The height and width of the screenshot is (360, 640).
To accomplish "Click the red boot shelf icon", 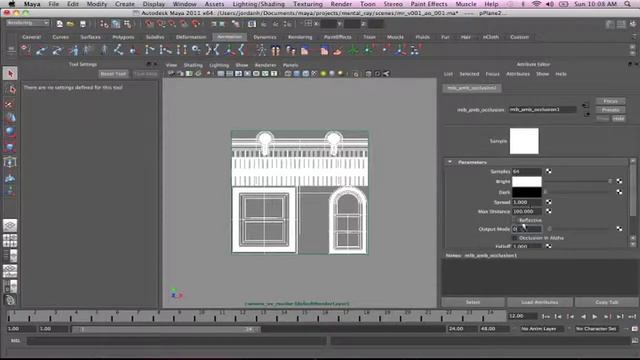I will tap(338, 51).
